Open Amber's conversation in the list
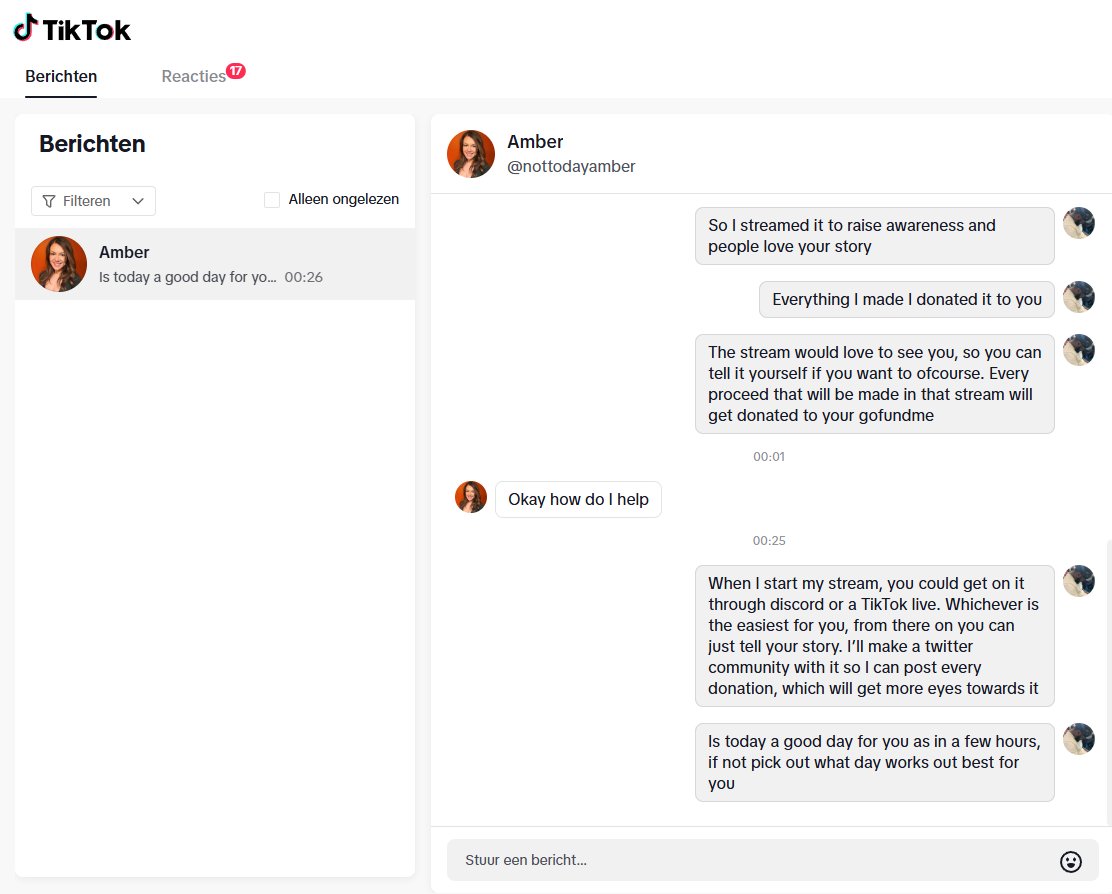1112x894 pixels. (x=215, y=264)
